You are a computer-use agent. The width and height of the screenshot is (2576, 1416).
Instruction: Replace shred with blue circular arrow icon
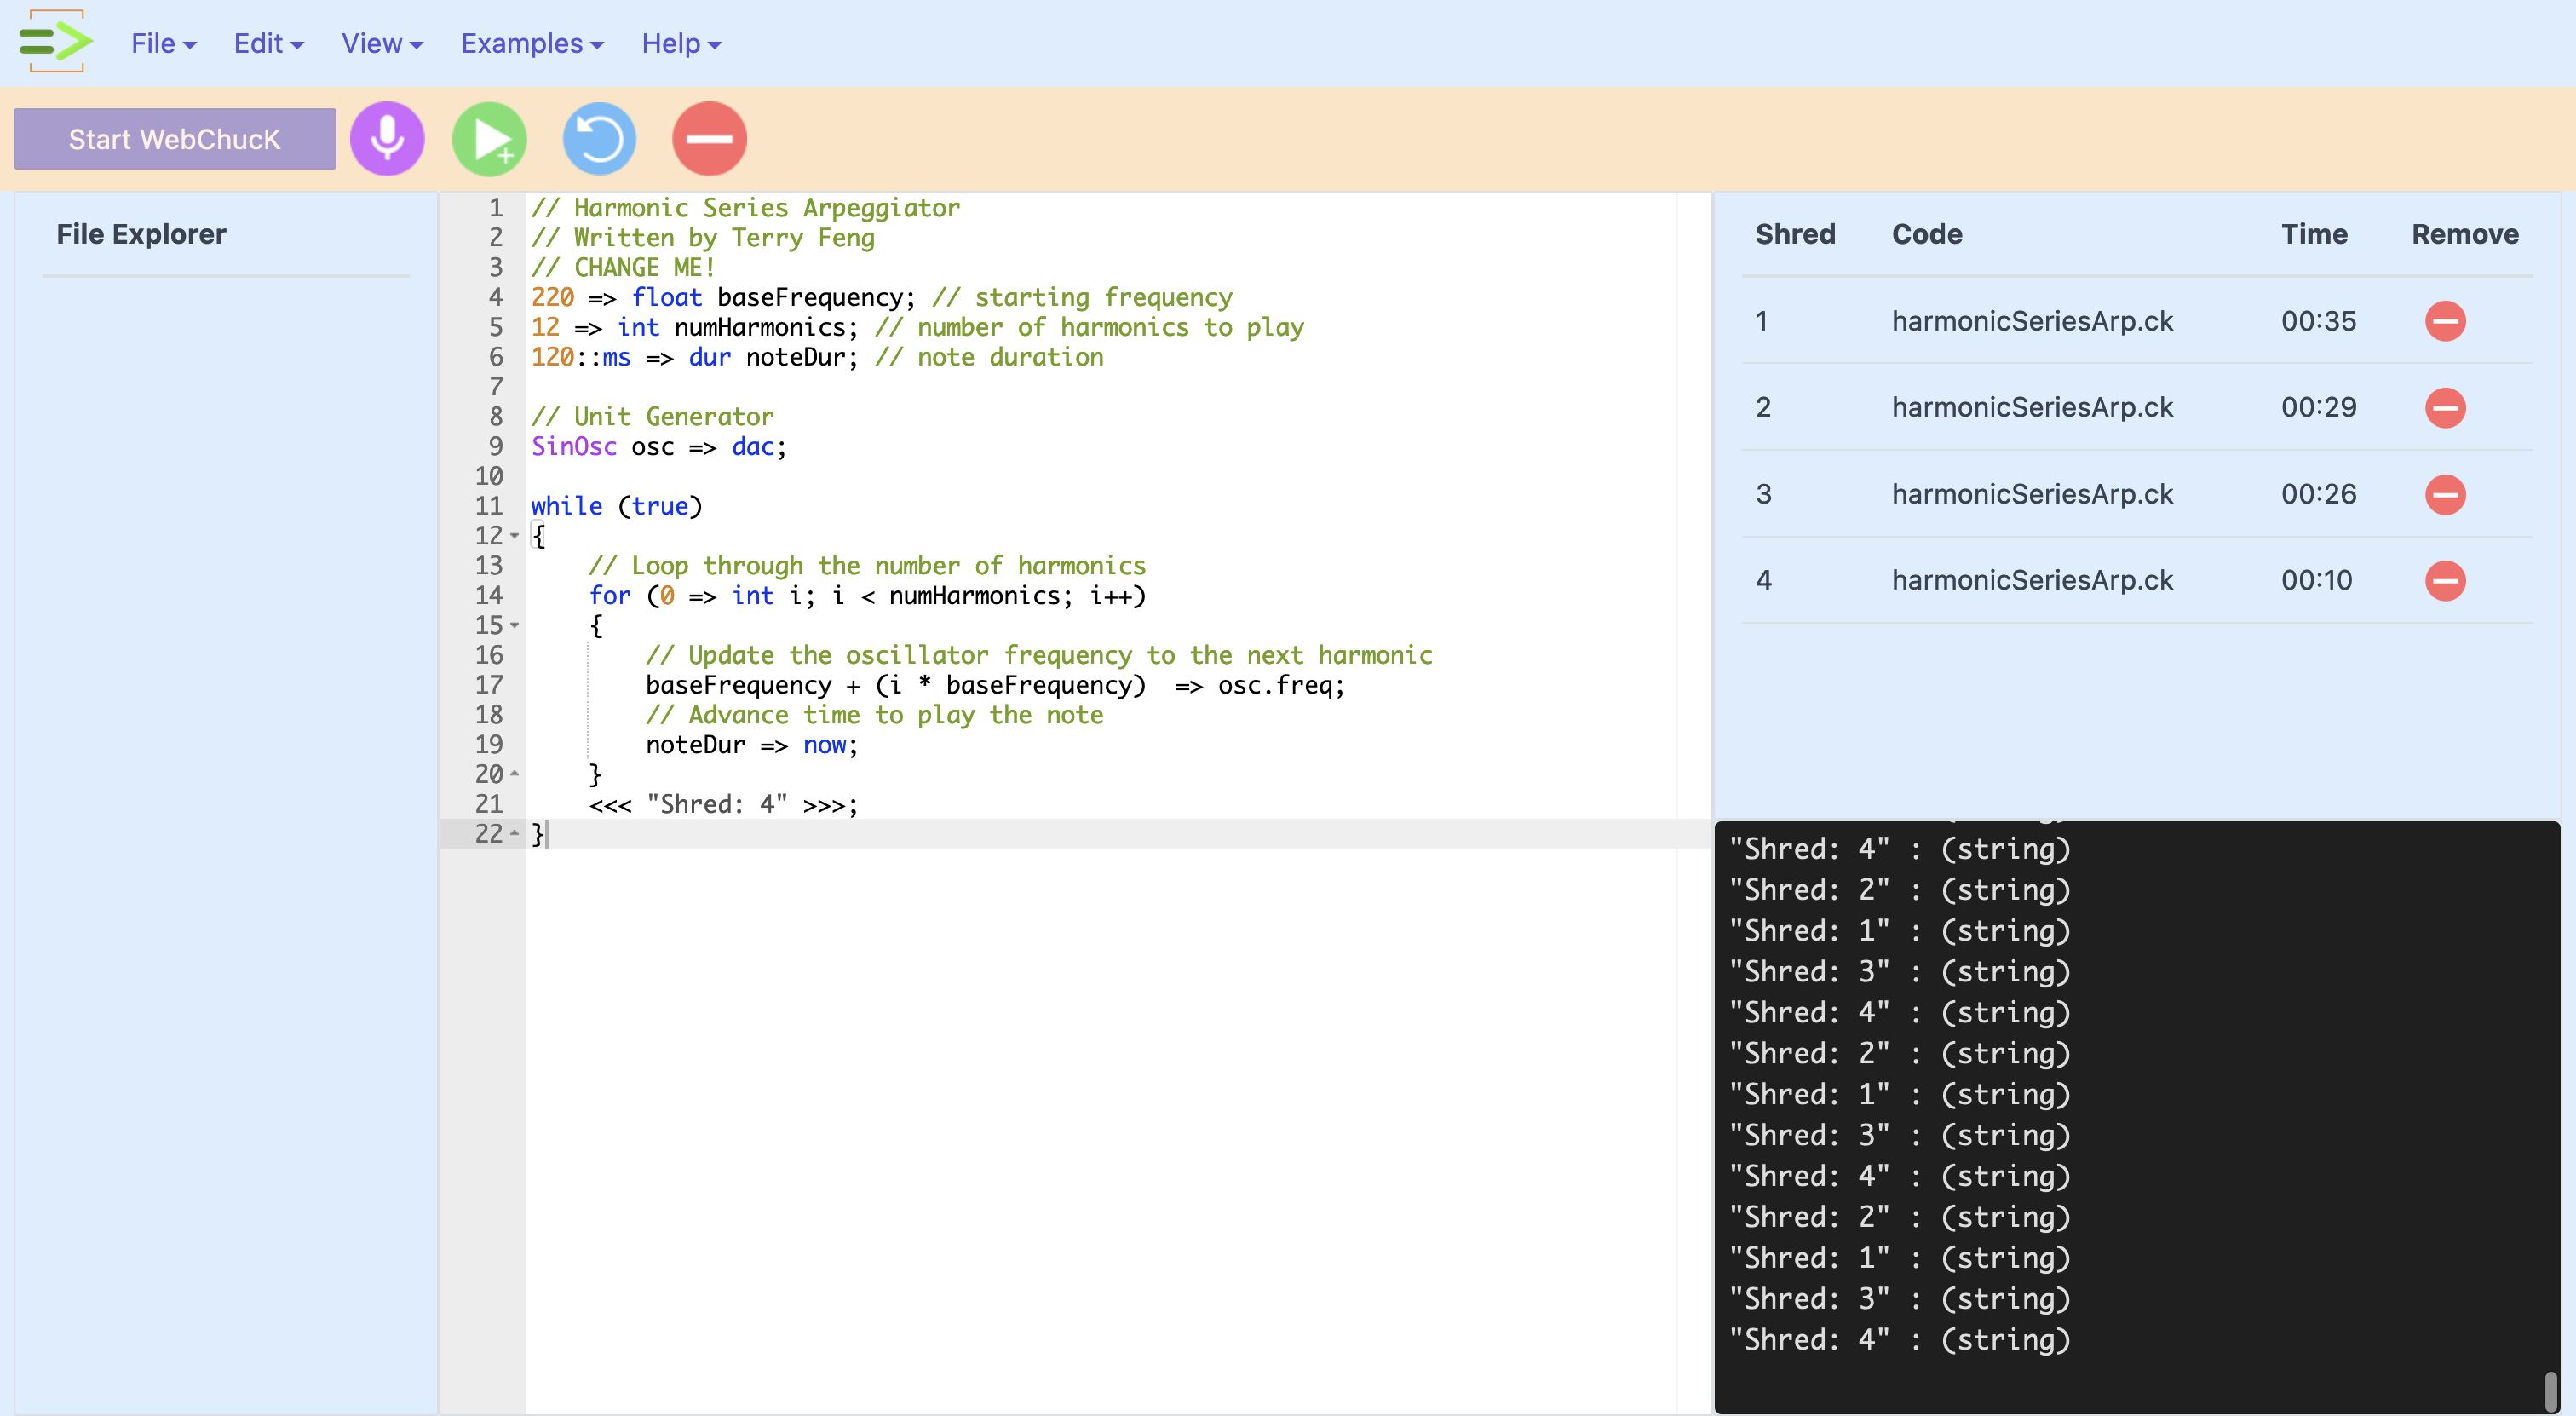(599, 139)
